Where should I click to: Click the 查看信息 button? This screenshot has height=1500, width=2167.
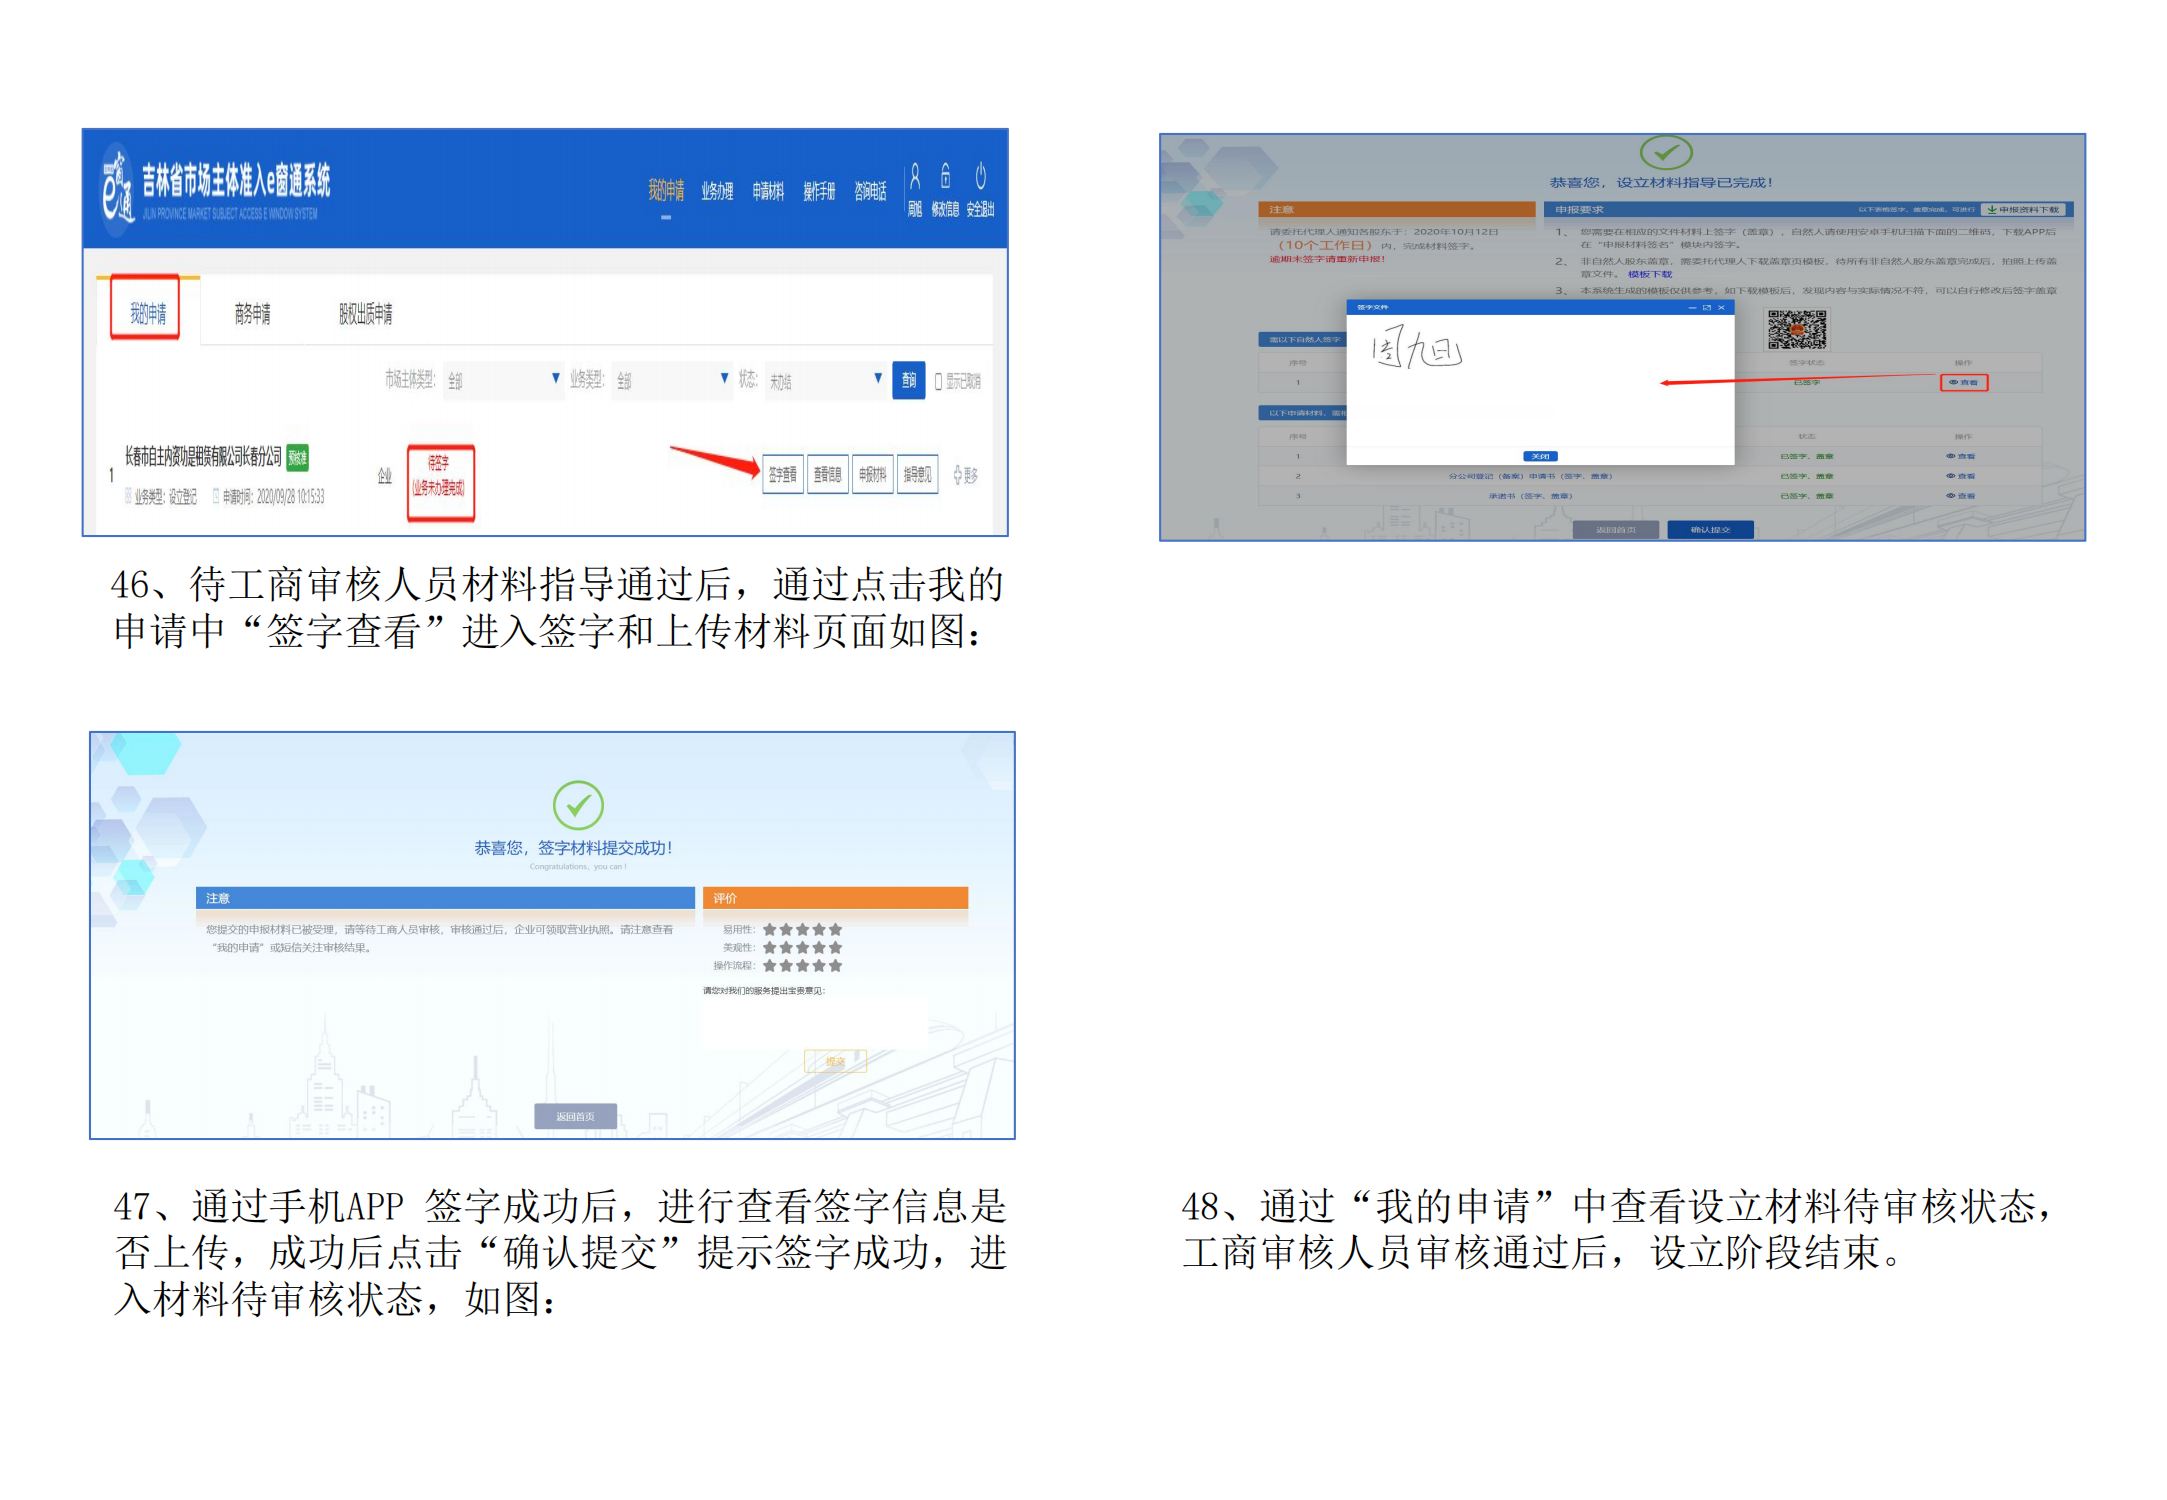coord(828,475)
